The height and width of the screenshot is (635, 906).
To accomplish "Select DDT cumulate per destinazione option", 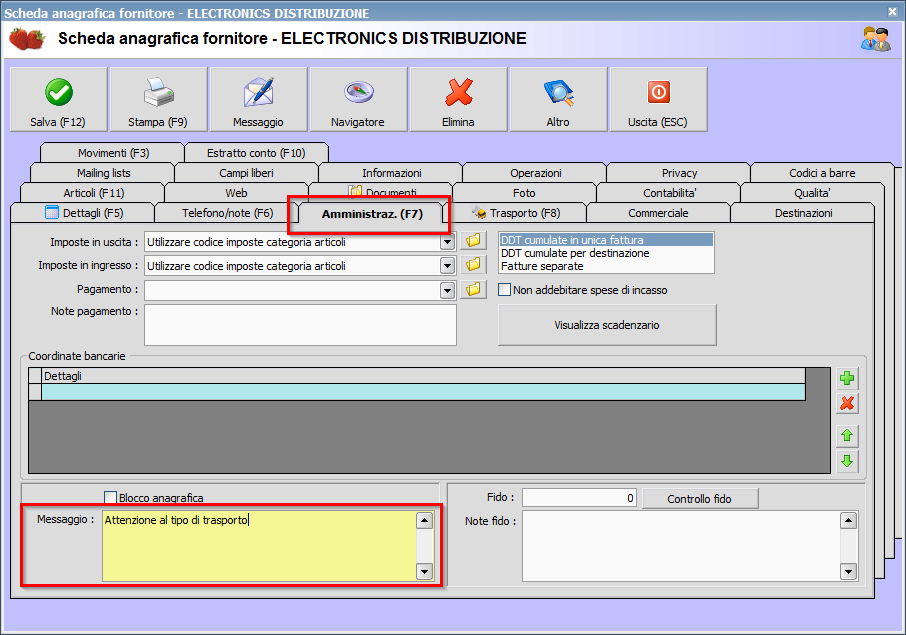I will point(606,252).
